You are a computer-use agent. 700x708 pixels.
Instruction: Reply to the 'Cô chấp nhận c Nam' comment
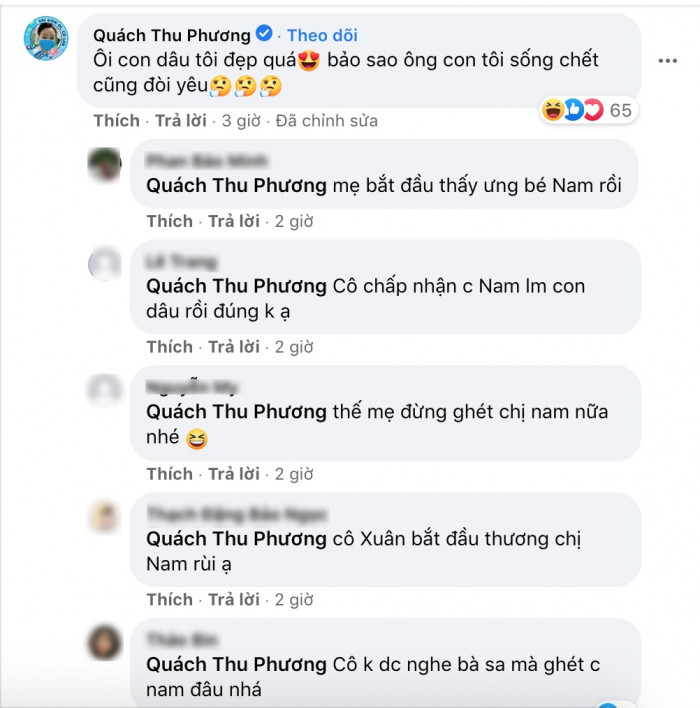[x=234, y=347]
